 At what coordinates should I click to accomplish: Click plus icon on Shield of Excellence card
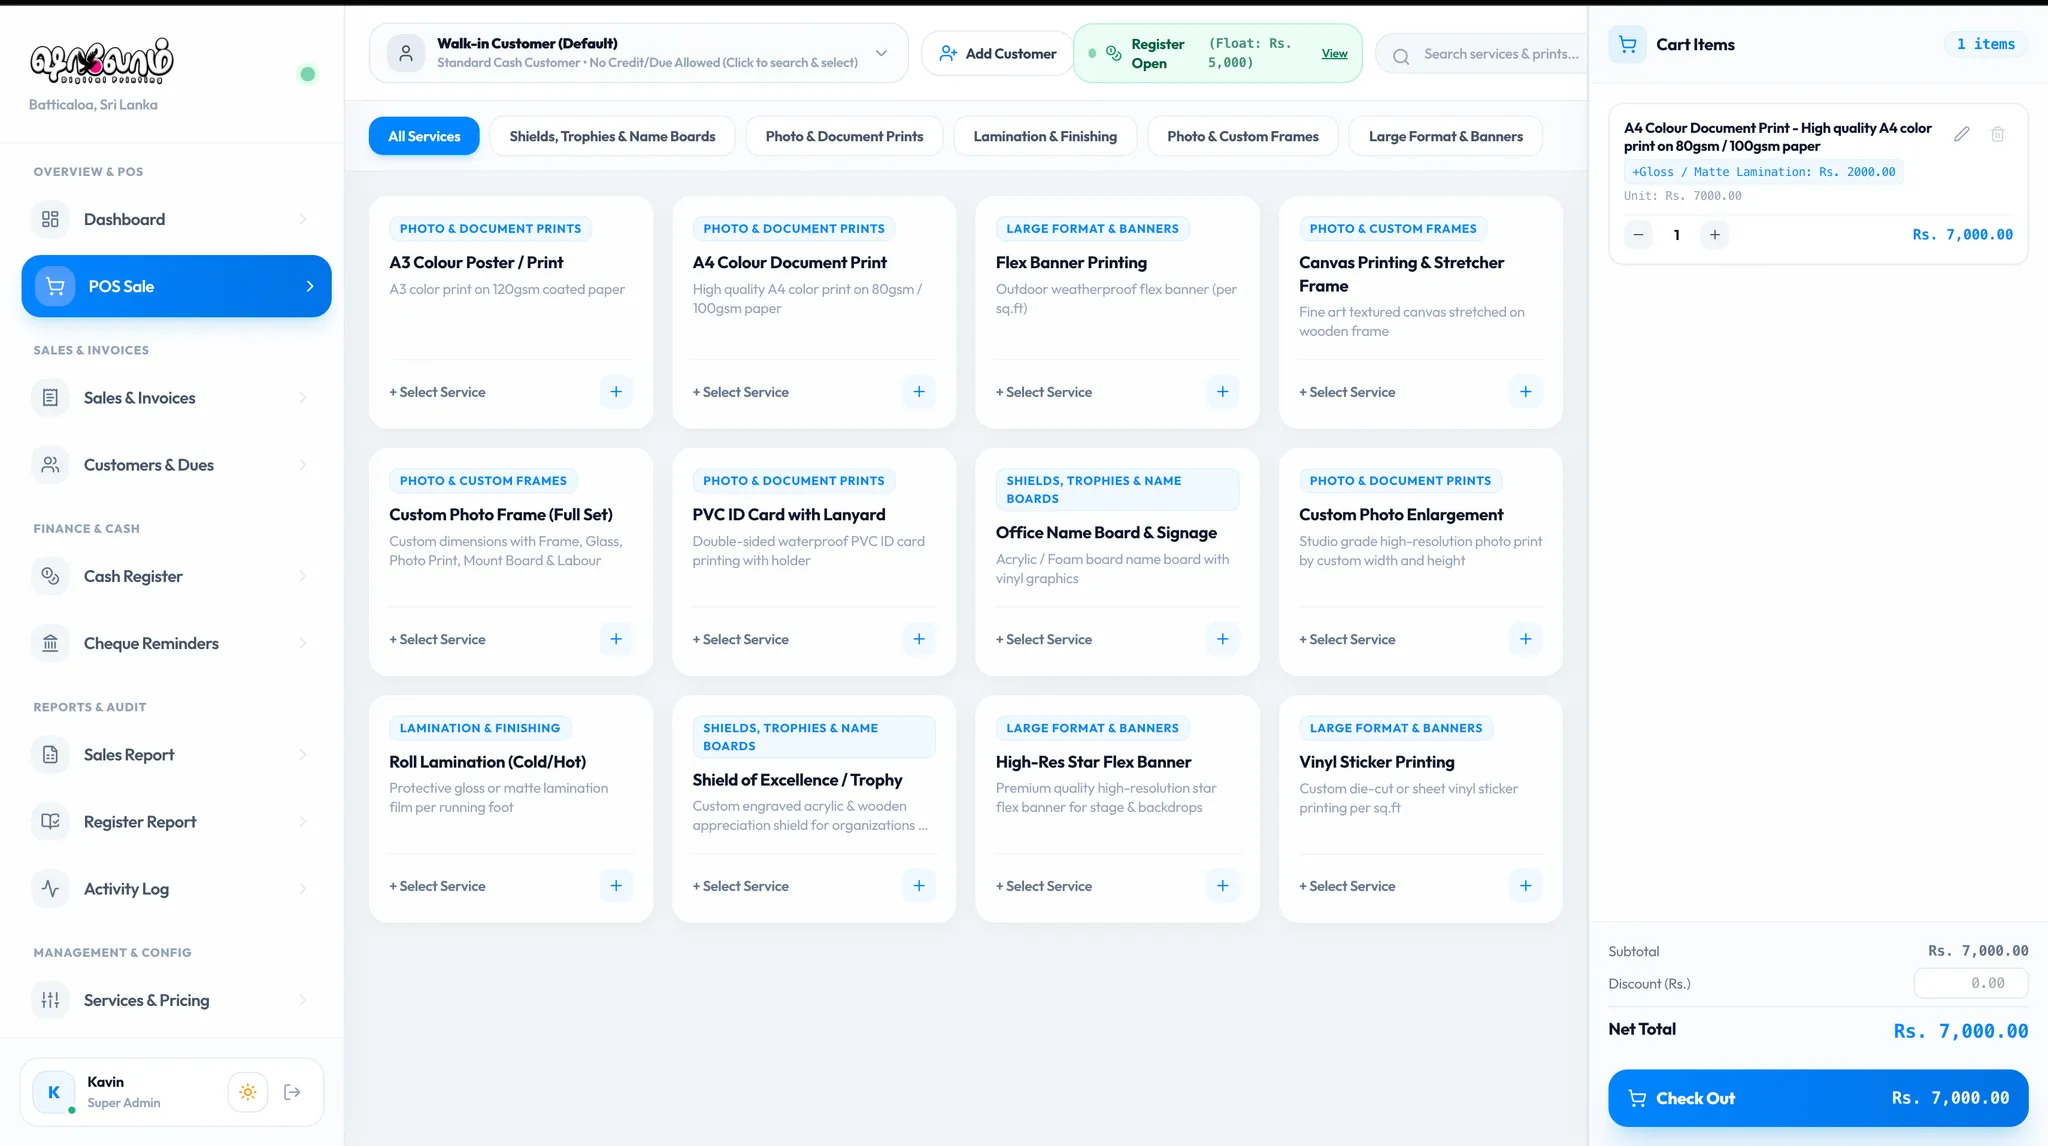pyautogui.click(x=919, y=886)
